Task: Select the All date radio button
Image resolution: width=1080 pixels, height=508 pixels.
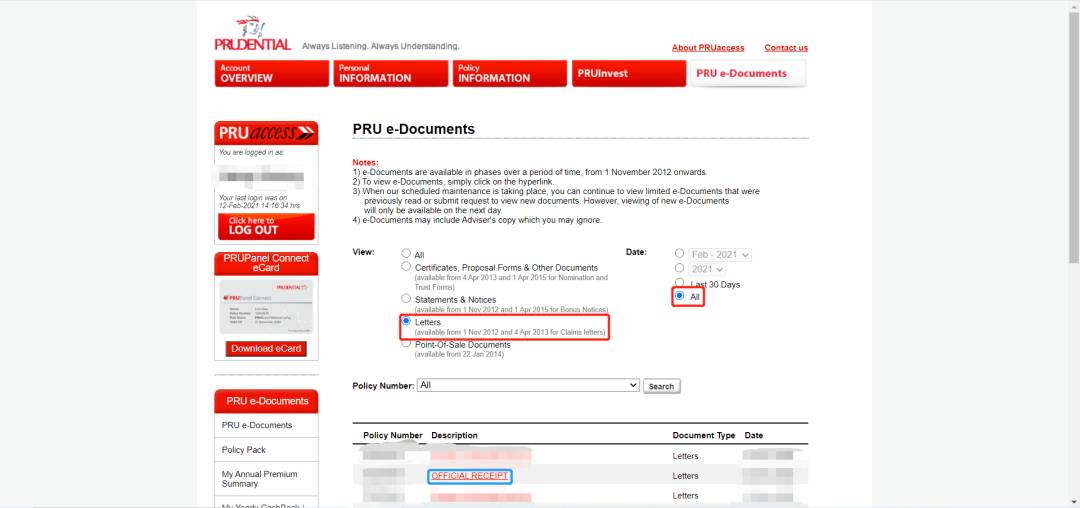Action: click(680, 297)
